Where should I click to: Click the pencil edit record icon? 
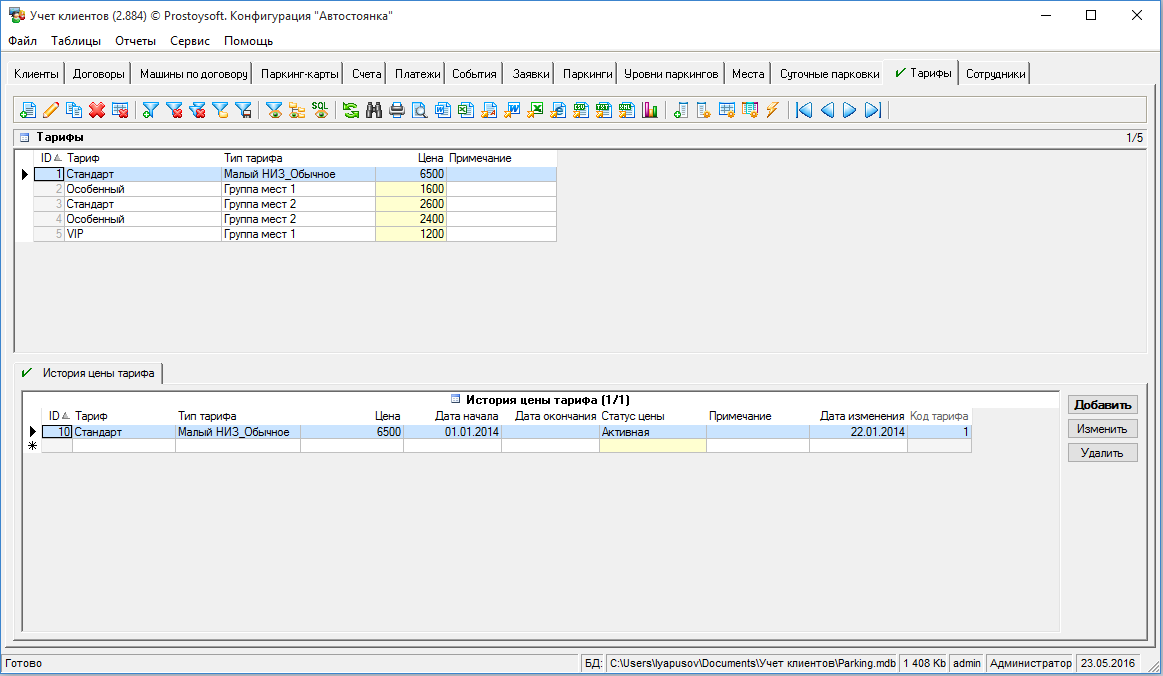pyautogui.click(x=50, y=110)
